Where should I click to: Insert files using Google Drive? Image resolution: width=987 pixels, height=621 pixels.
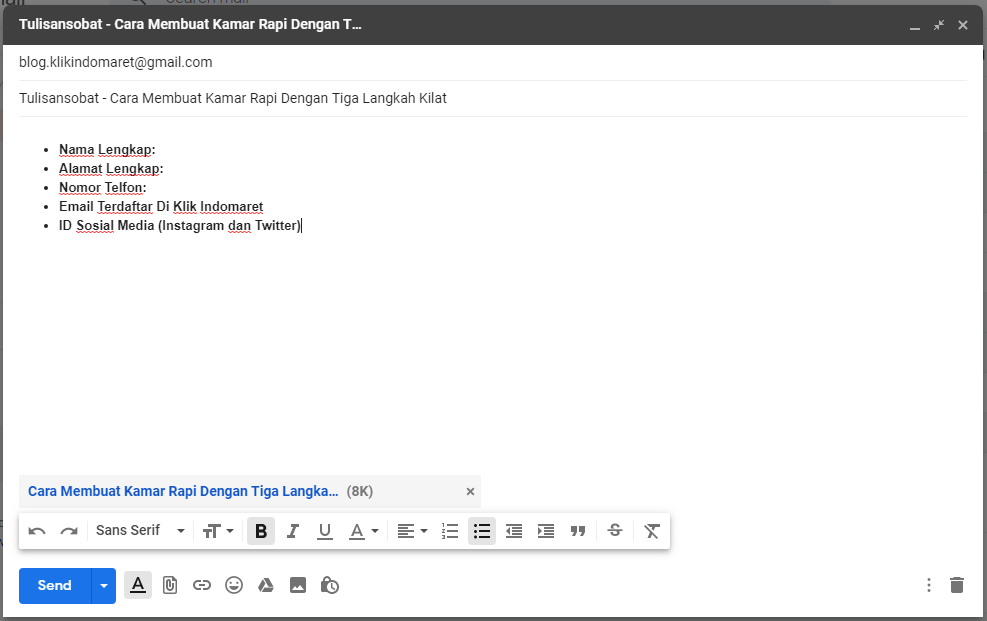pyautogui.click(x=266, y=586)
